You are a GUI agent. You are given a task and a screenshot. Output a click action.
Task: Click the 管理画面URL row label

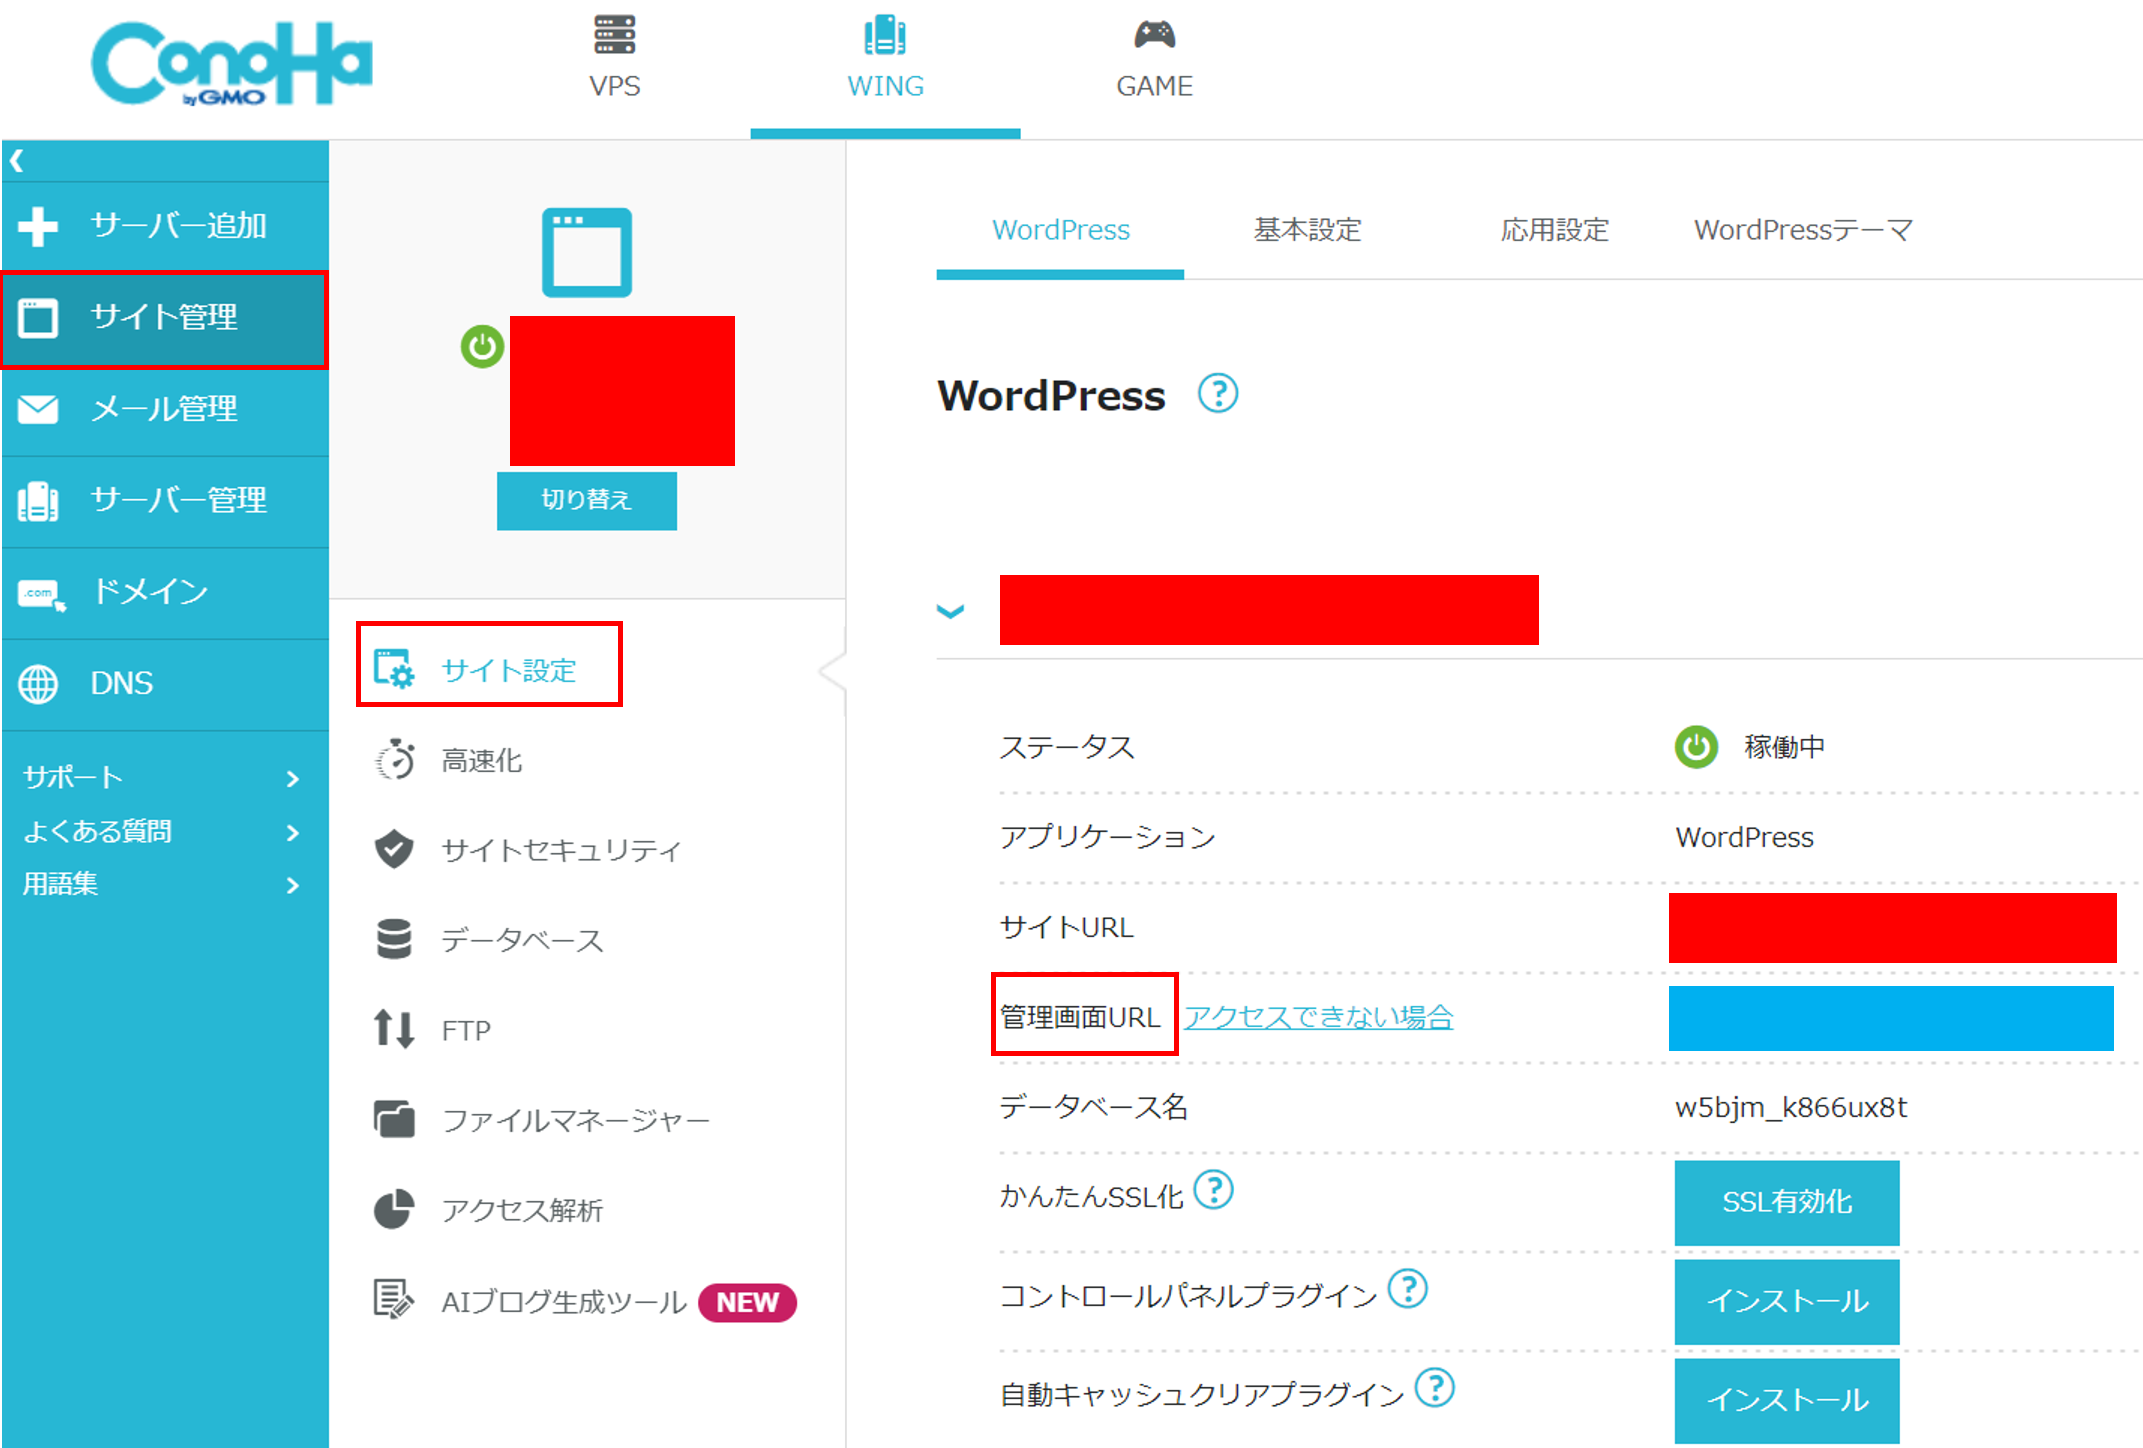(1080, 1017)
